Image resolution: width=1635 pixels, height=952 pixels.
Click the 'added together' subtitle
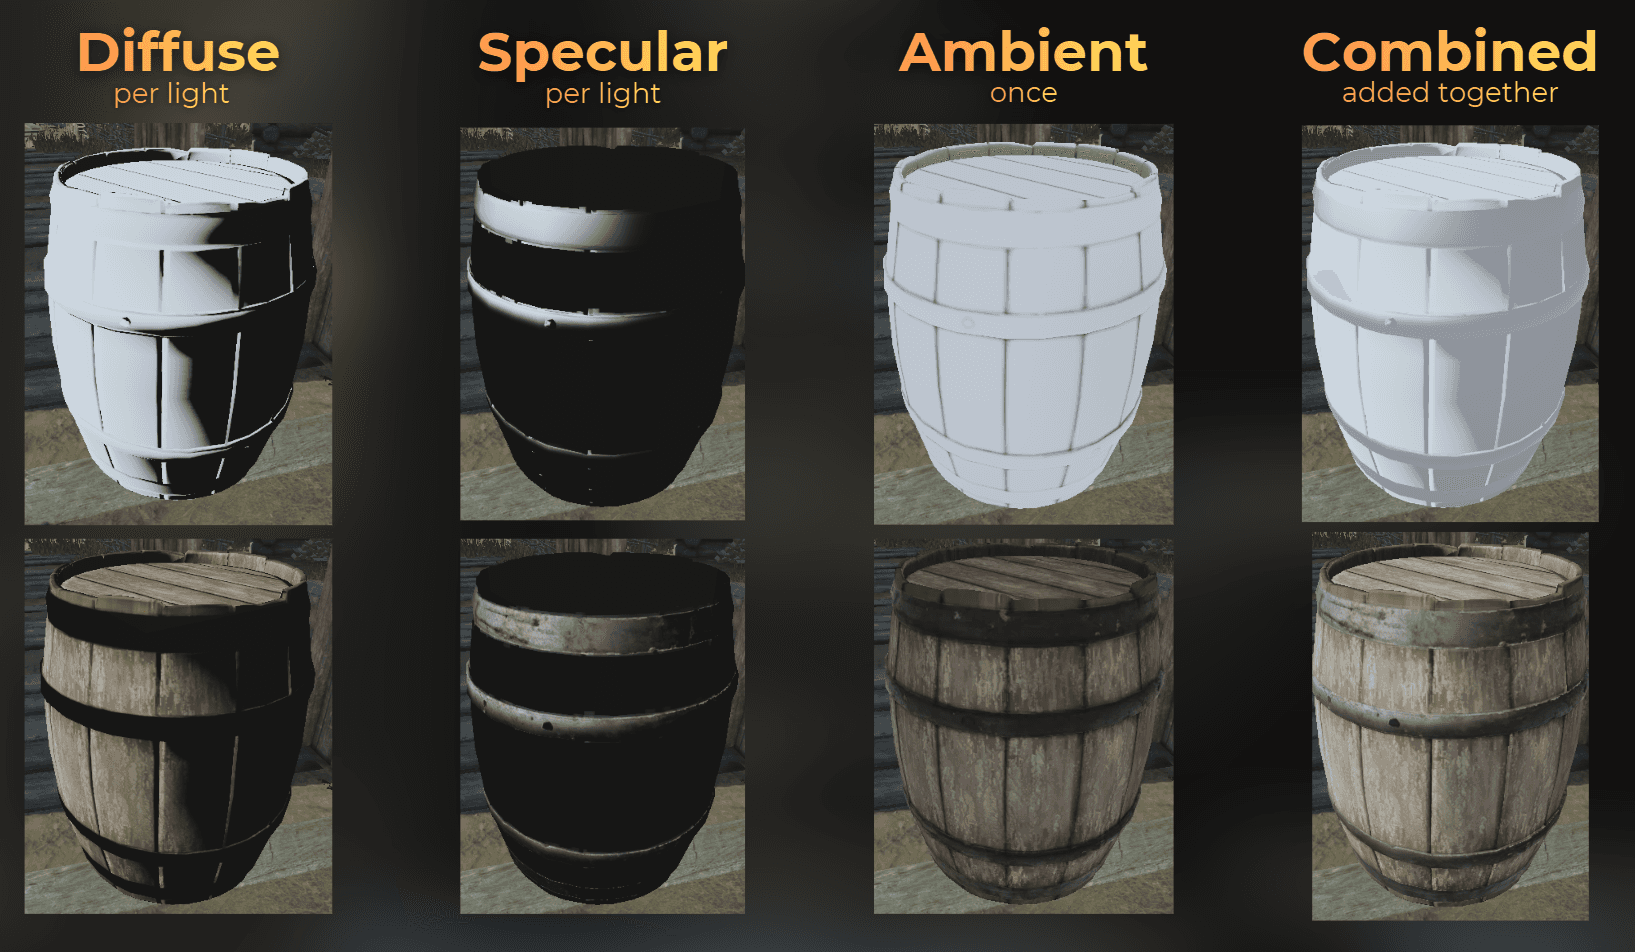(x=1450, y=93)
